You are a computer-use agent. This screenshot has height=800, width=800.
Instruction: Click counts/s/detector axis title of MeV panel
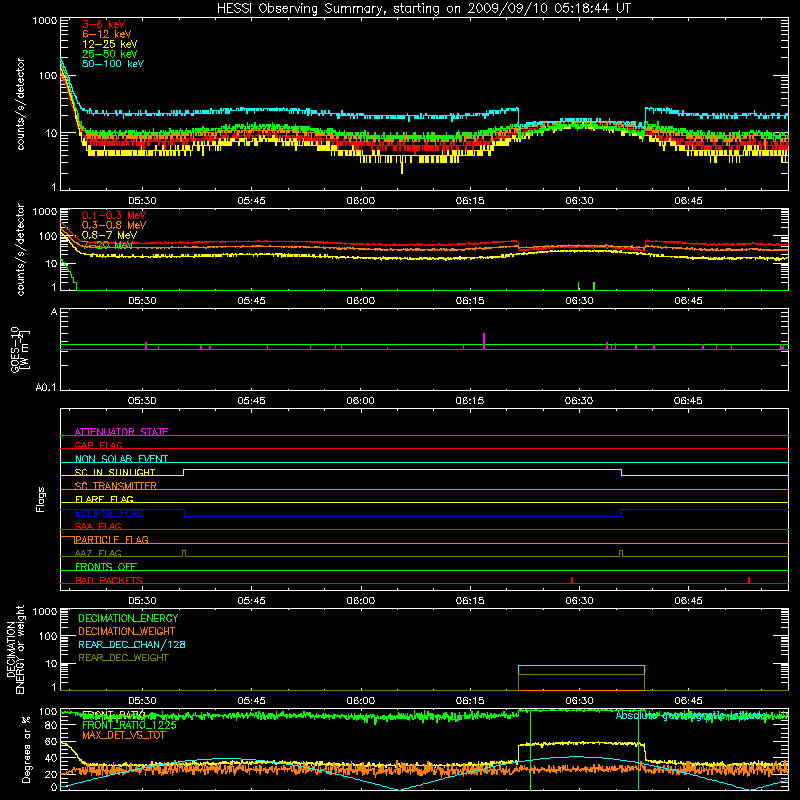tap(20, 249)
